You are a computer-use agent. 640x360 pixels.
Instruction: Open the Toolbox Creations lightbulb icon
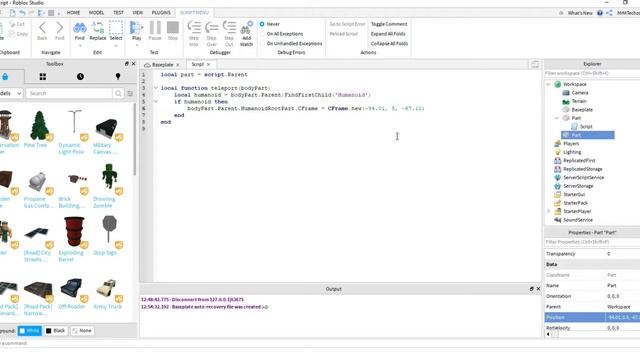118,76
